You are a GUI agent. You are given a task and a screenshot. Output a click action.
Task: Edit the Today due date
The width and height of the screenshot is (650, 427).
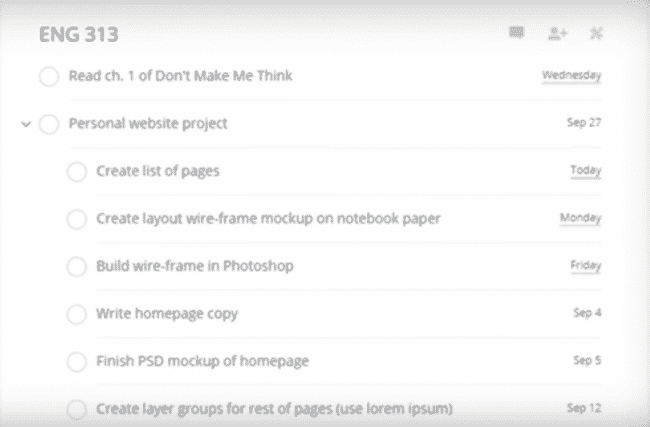[x=586, y=171]
